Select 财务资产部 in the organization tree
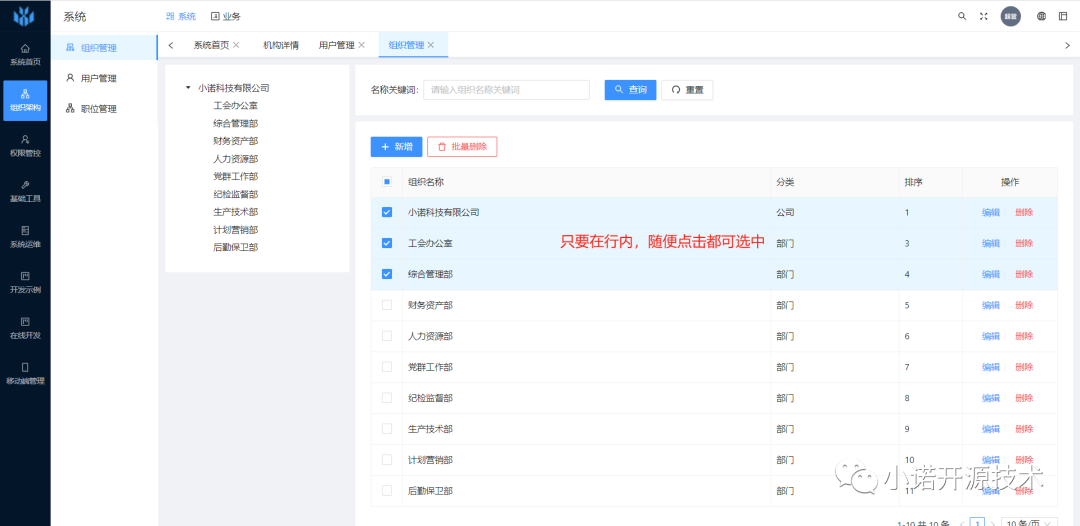 [x=236, y=141]
